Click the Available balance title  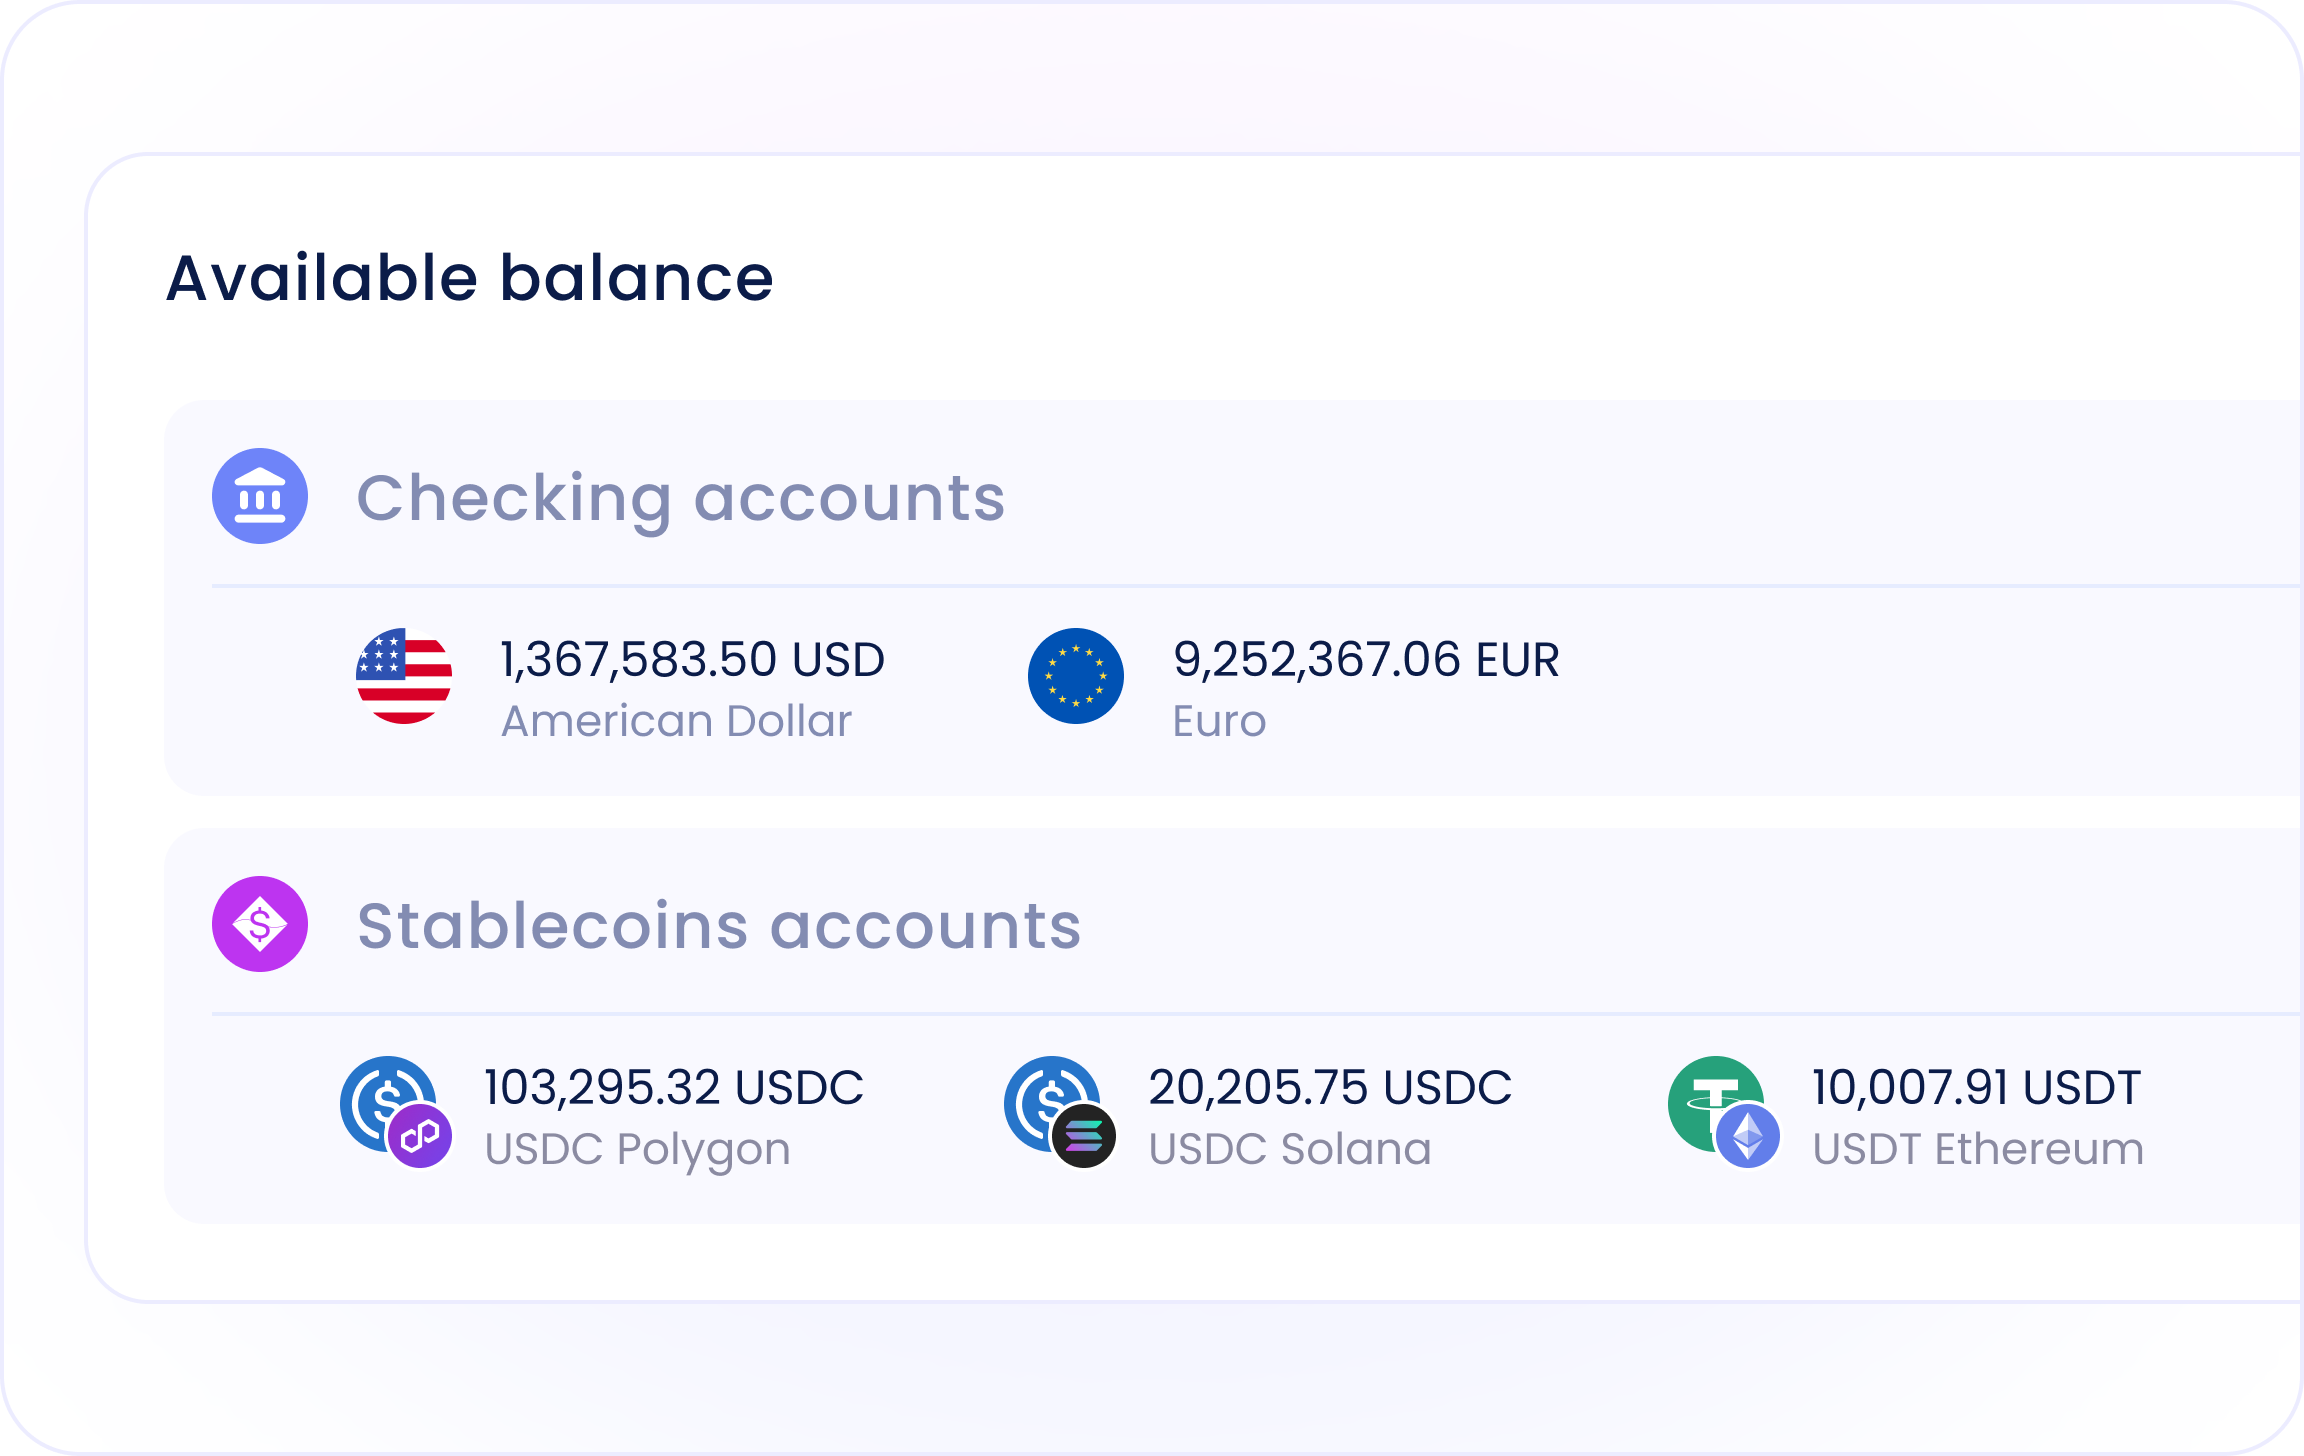click(470, 278)
